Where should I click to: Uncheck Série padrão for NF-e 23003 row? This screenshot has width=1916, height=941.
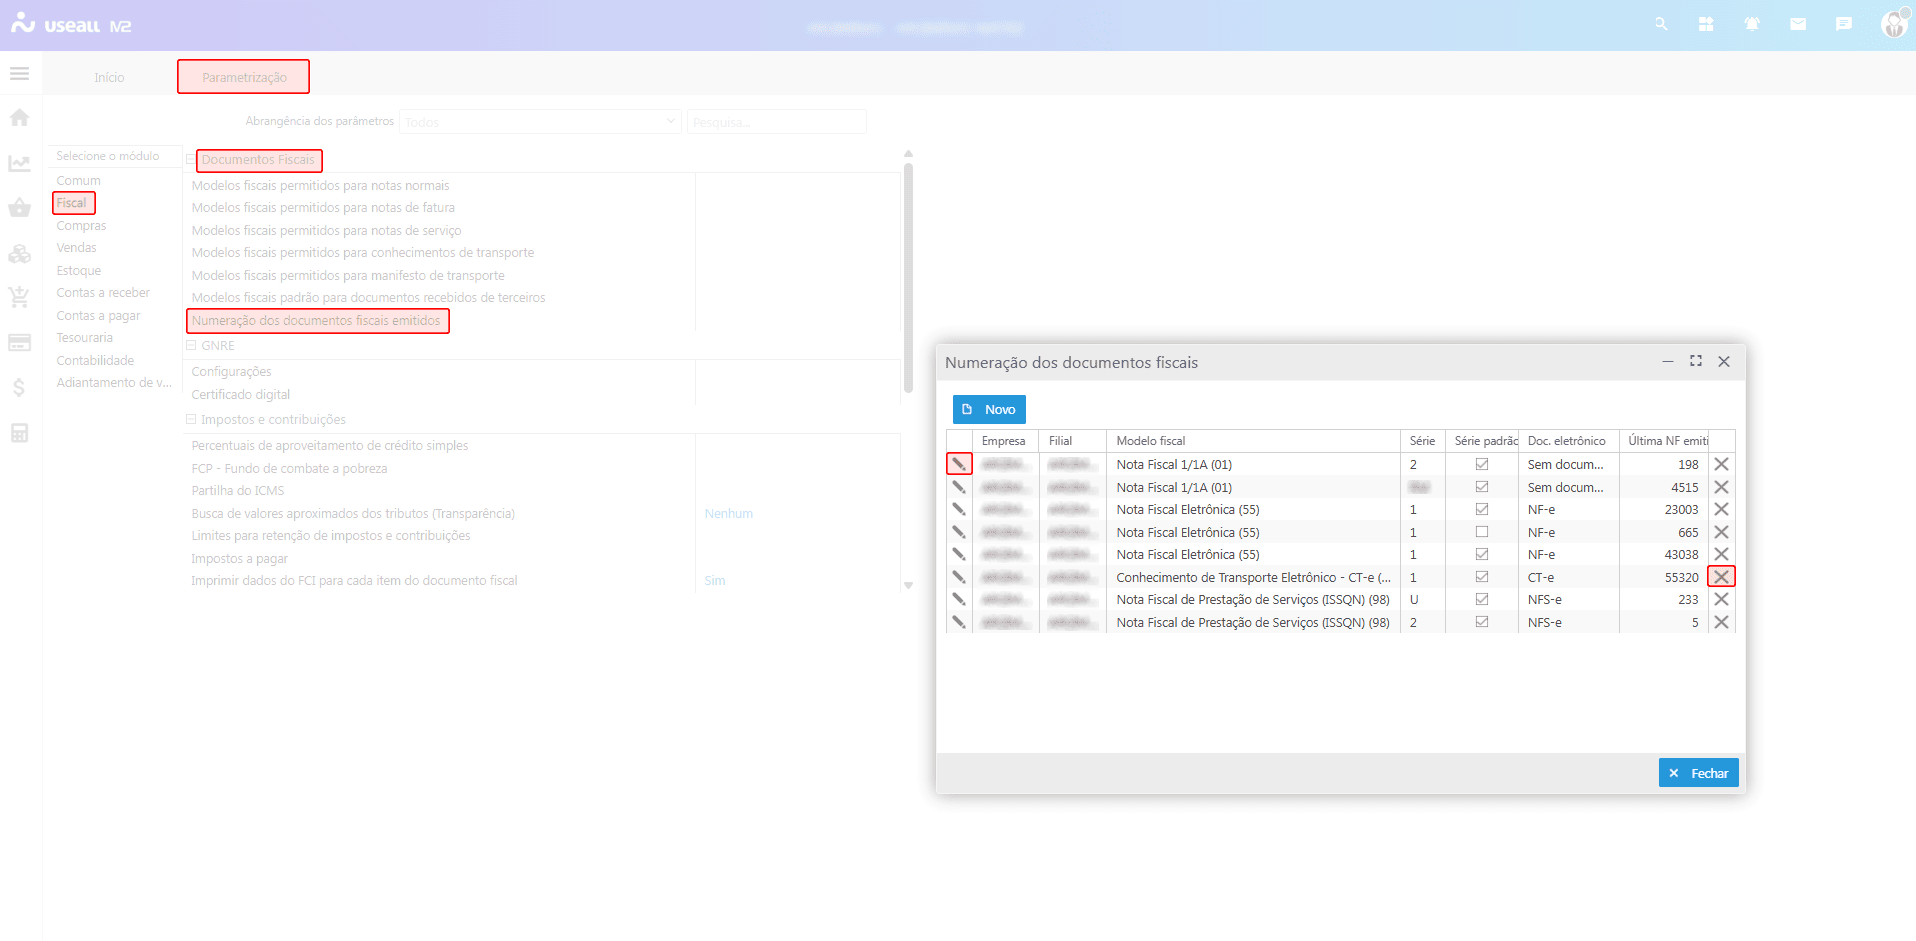coord(1482,510)
